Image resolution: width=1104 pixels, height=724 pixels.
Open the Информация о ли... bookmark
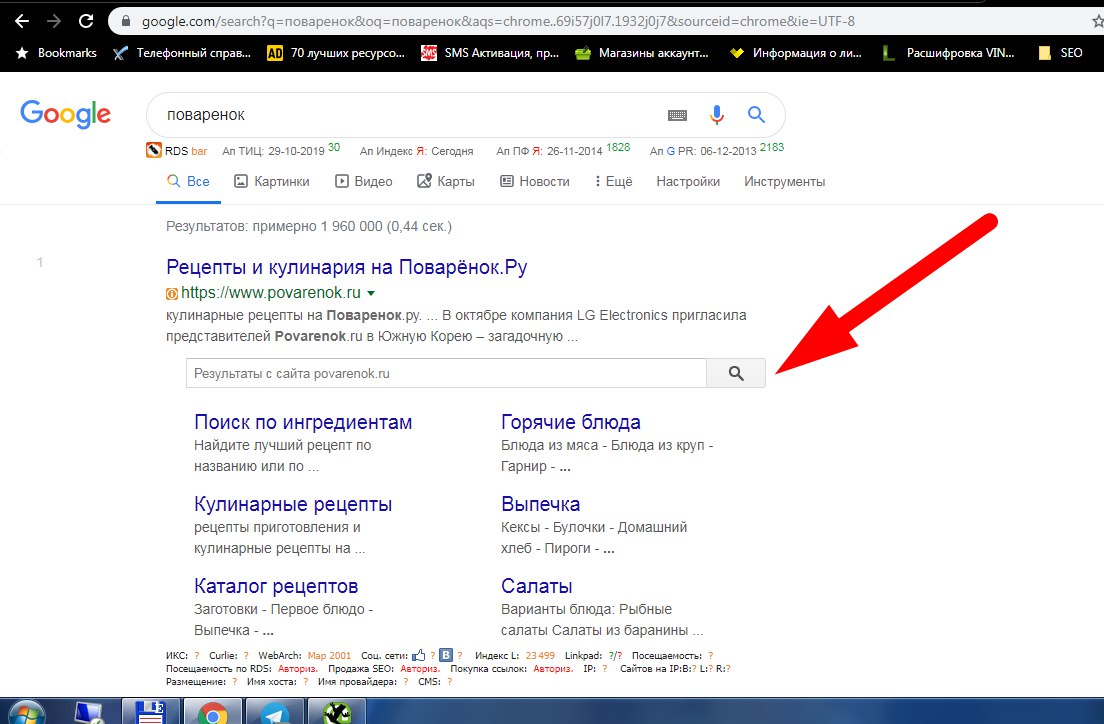tap(796, 53)
